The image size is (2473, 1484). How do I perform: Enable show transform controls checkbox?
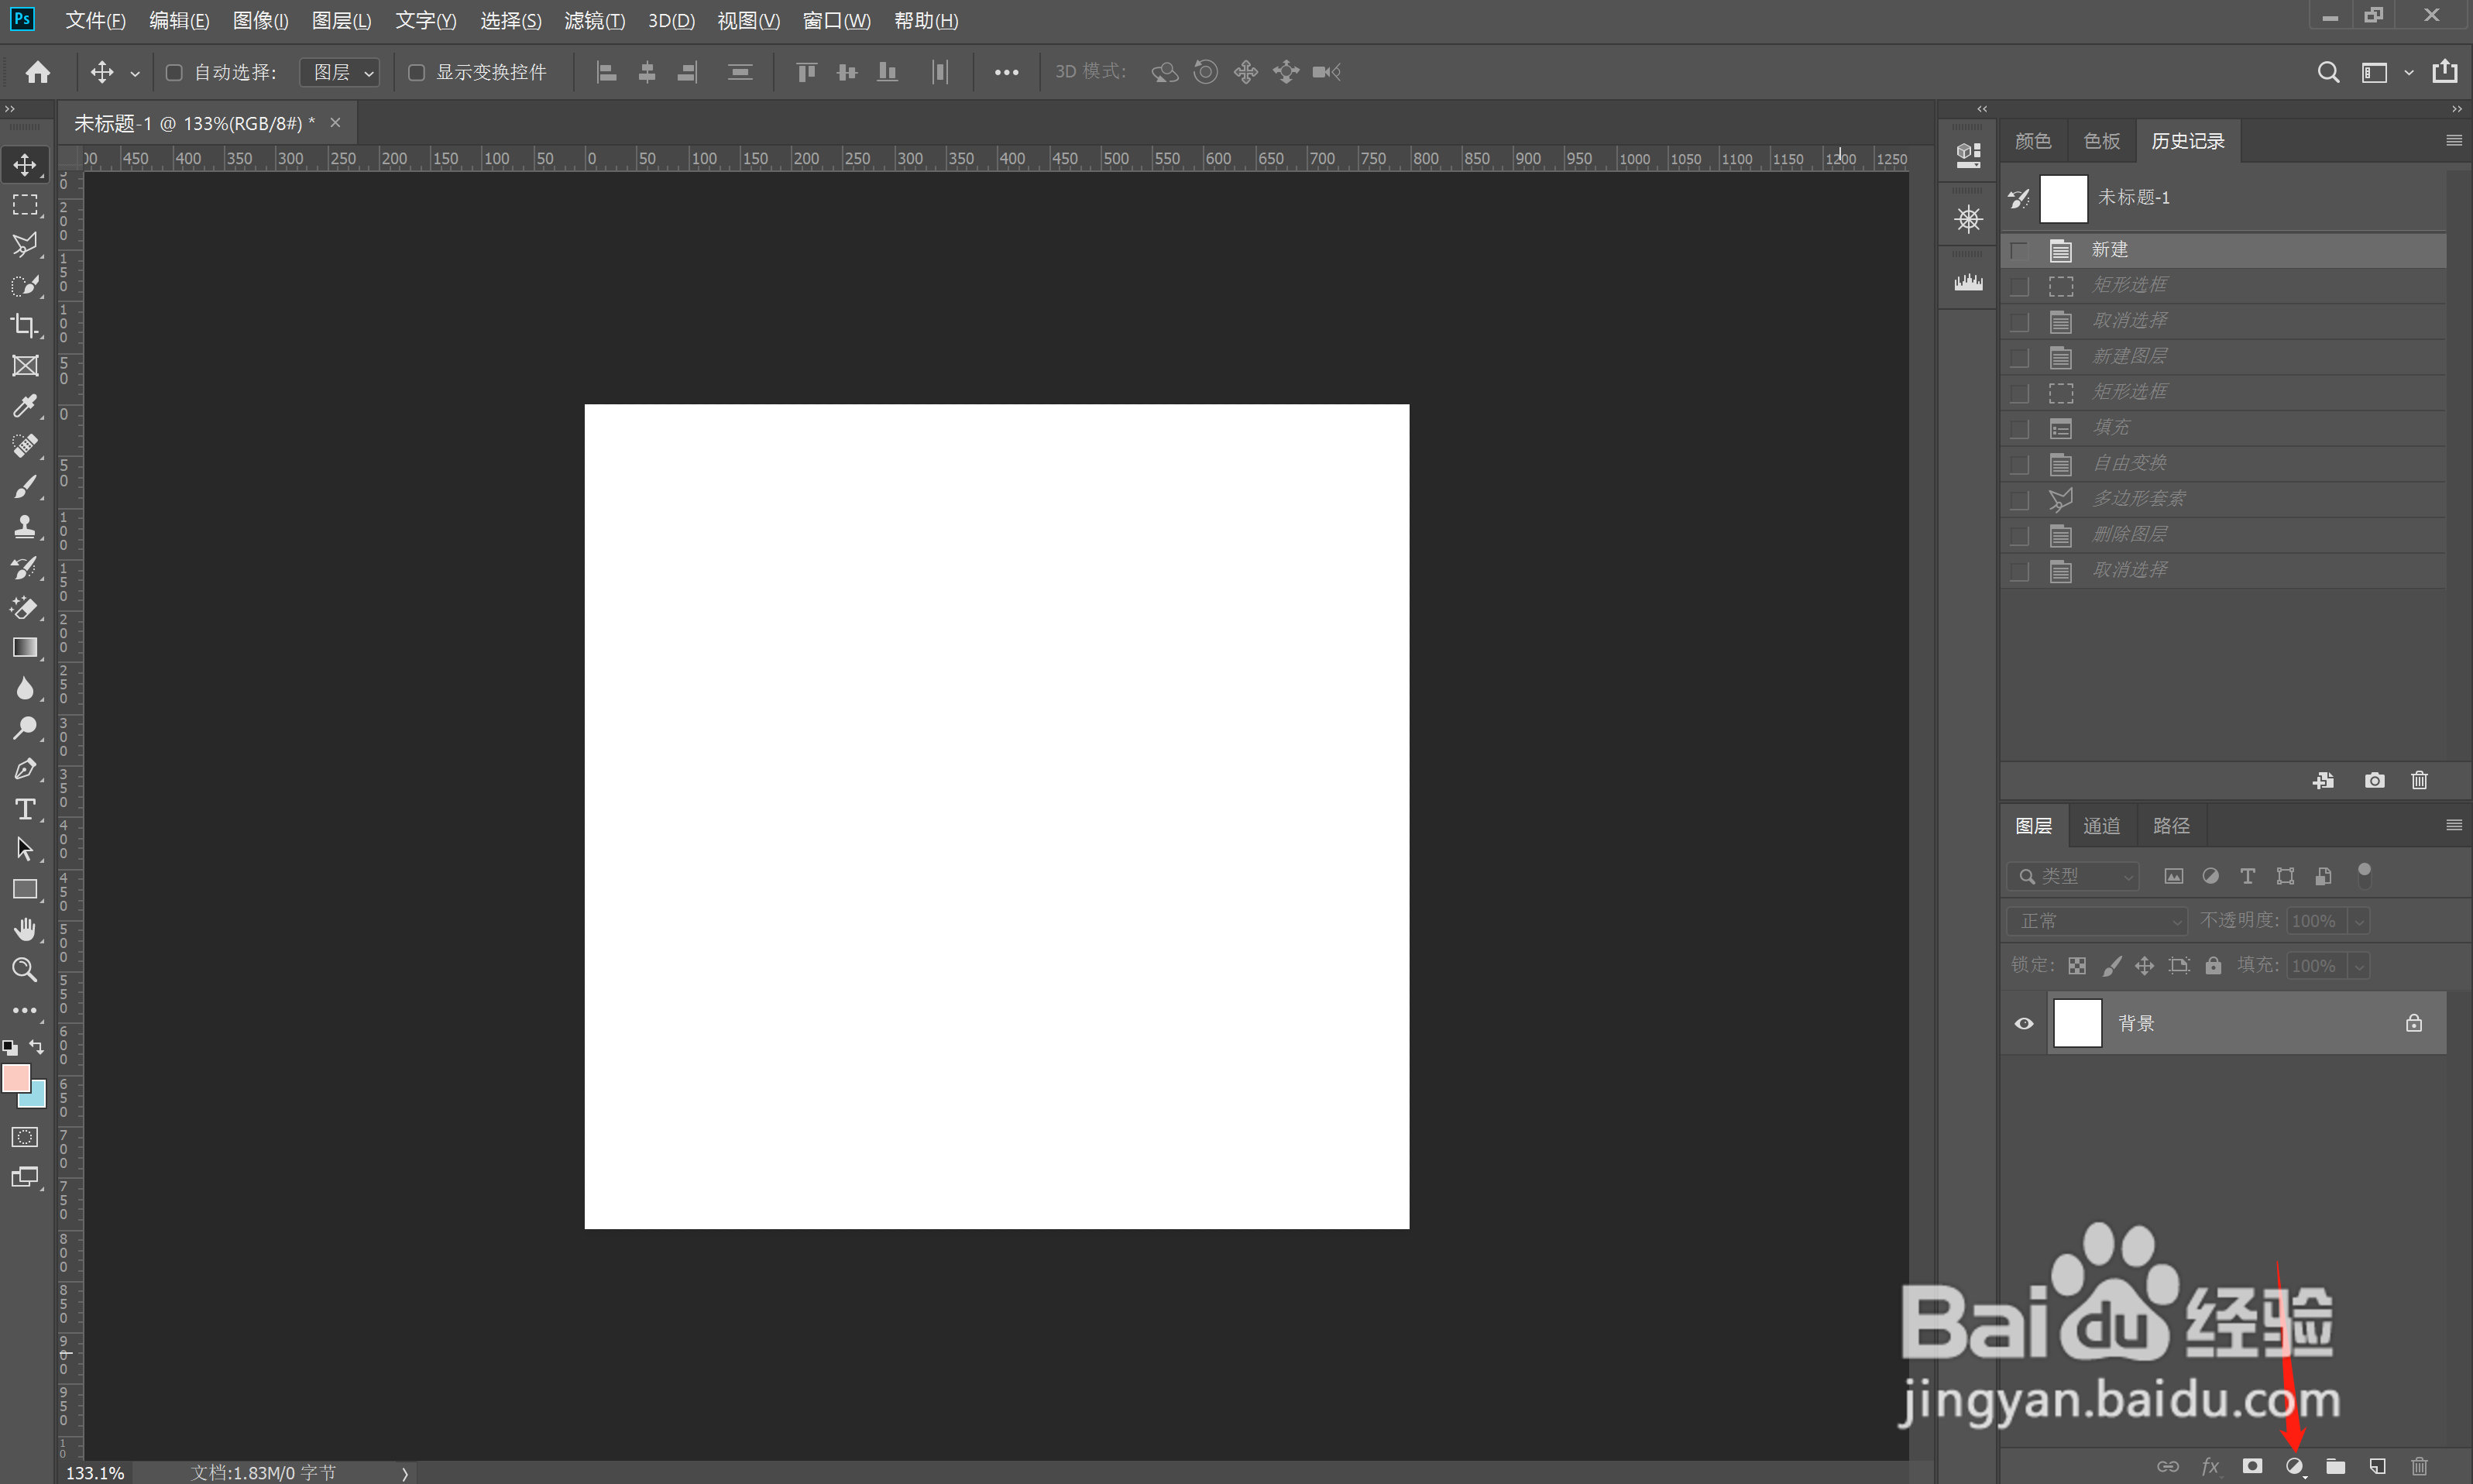tap(417, 72)
